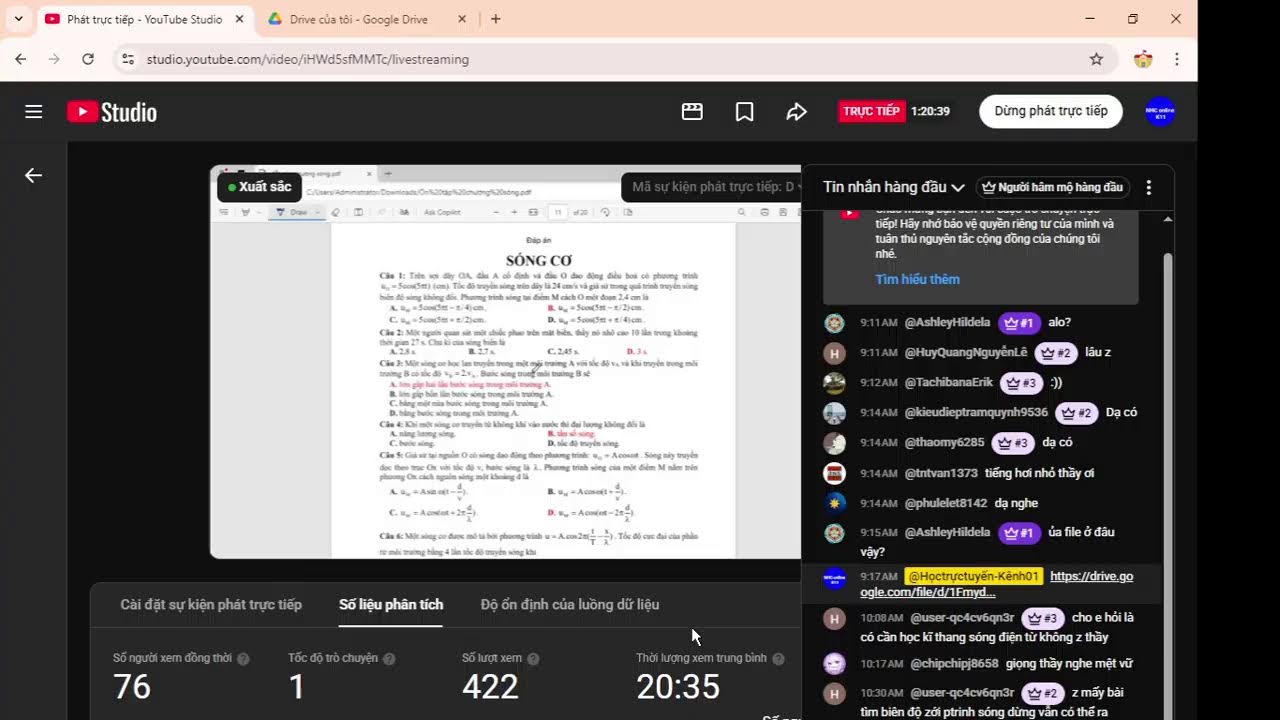Expand the Tin nhắn hàng đầu dropdown
Image resolution: width=1280 pixels, height=720 pixels.
(893, 187)
